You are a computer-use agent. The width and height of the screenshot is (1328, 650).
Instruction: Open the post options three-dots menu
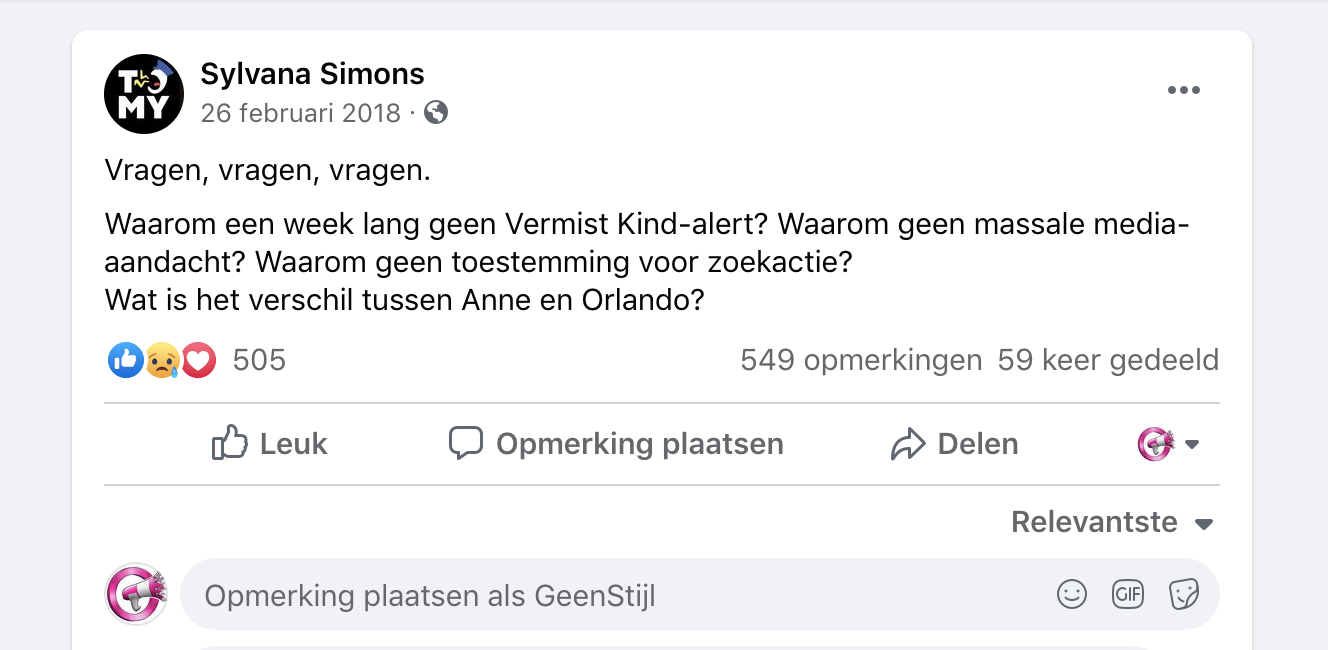pyautogui.click(x=1183, y=91)
